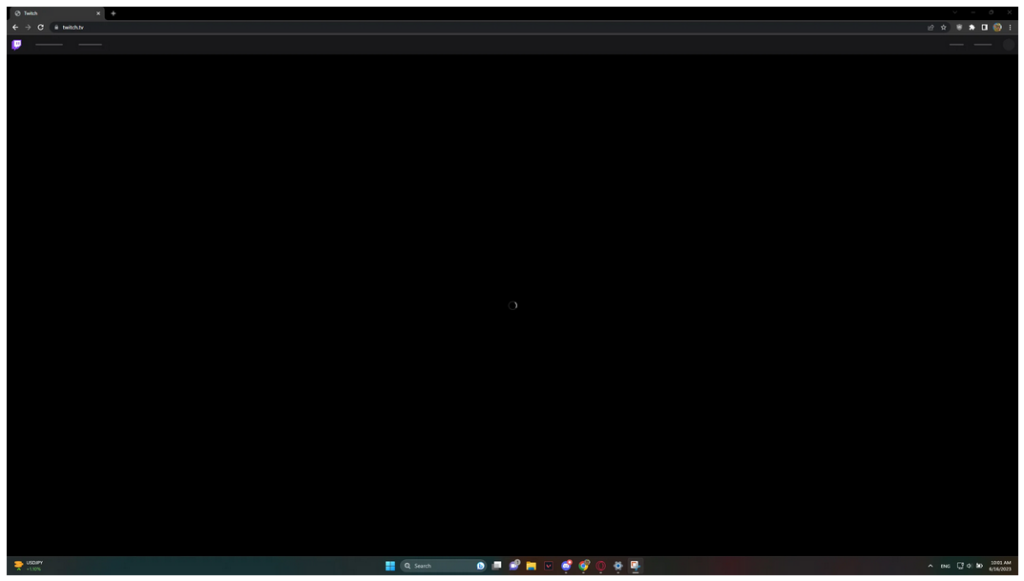
Task: Select the Twitch browser tab
Action: click(56, 13)
